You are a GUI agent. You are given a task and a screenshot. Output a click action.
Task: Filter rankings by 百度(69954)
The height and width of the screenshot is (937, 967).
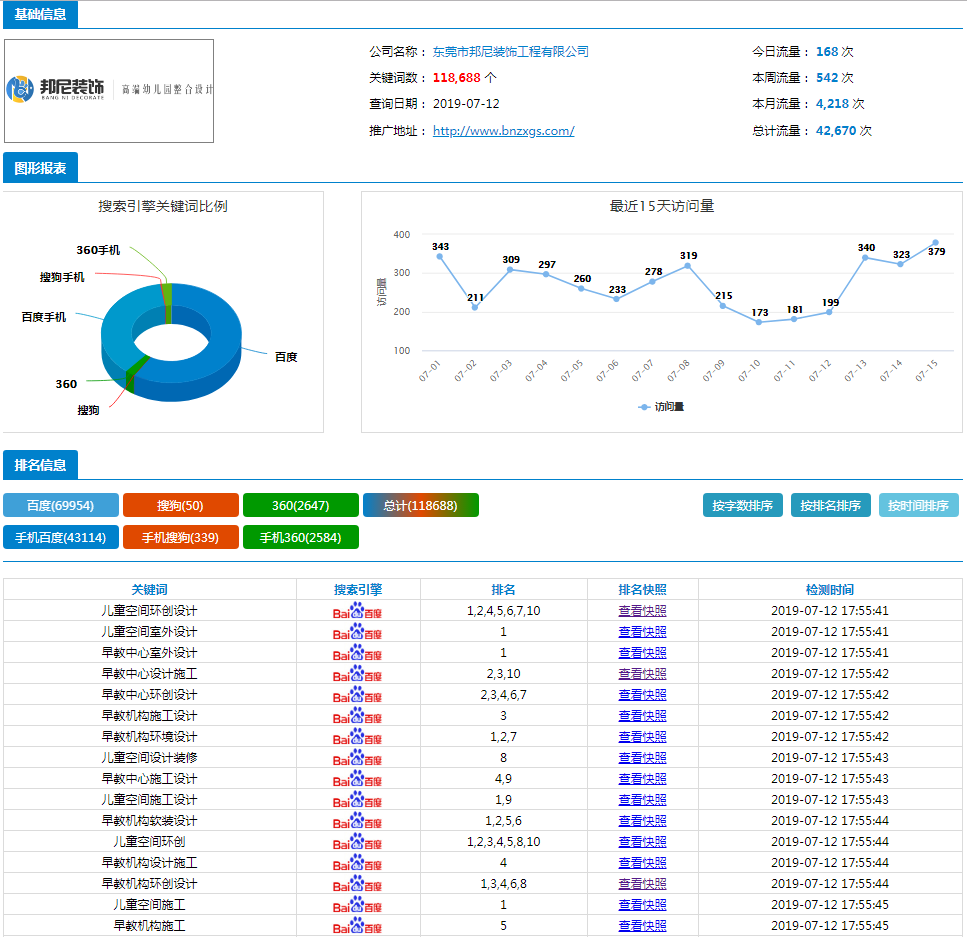click(x=61, y=506)
